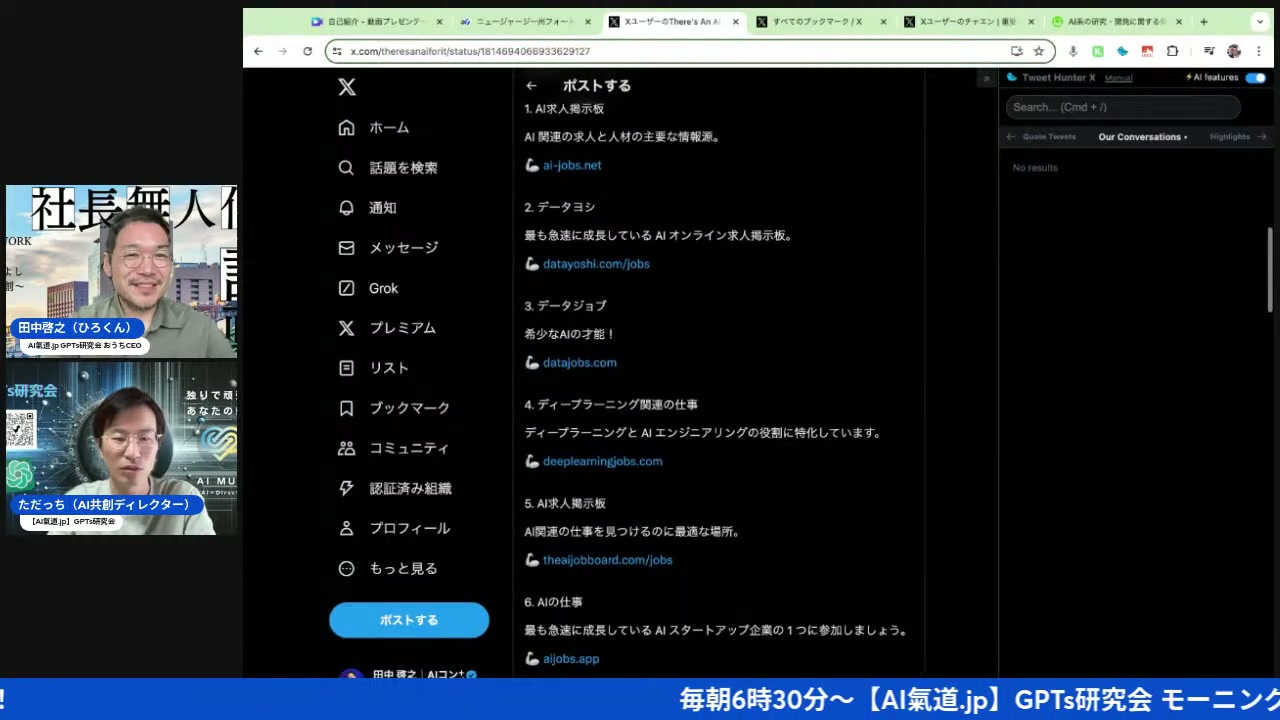1280x720 pixels.
Task: Click the 'No results' text
Action: coord(1035,168)
